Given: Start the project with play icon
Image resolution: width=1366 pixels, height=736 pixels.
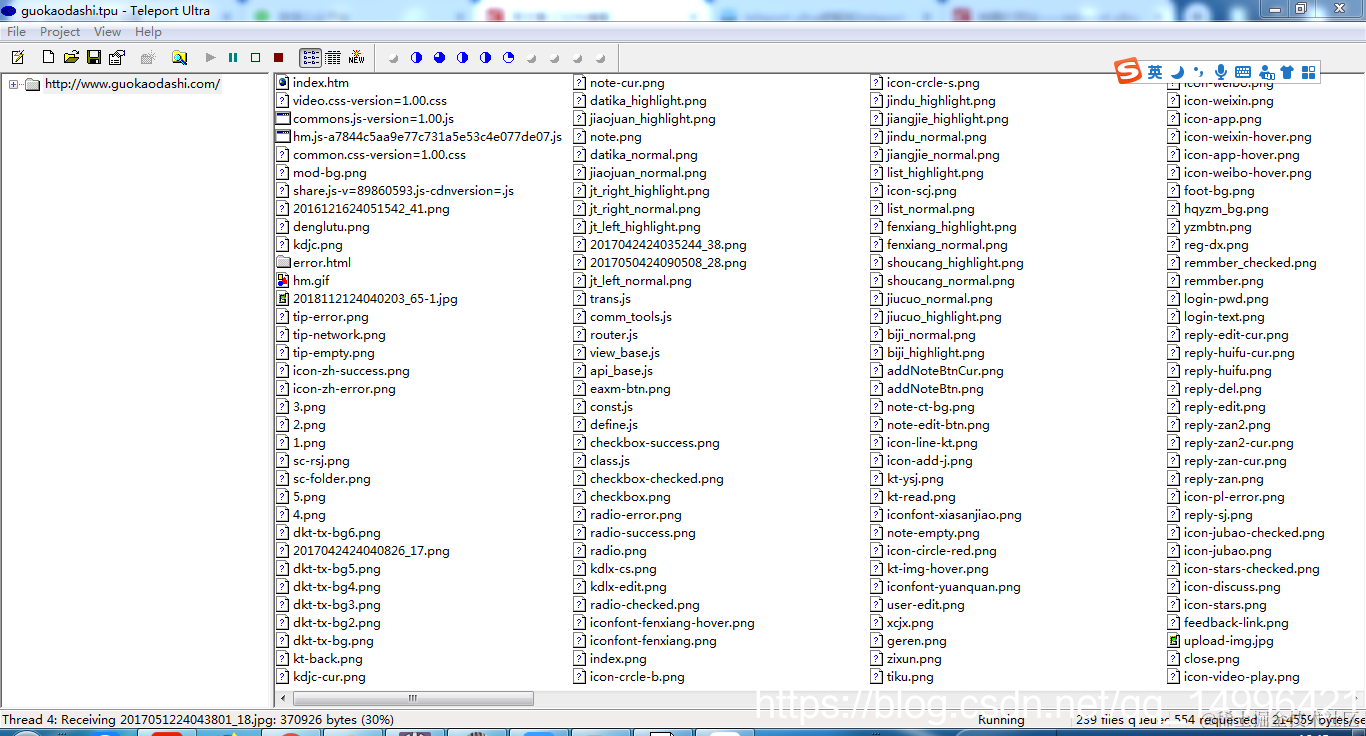Looking at the screenshot, I should tap(210, 58).
